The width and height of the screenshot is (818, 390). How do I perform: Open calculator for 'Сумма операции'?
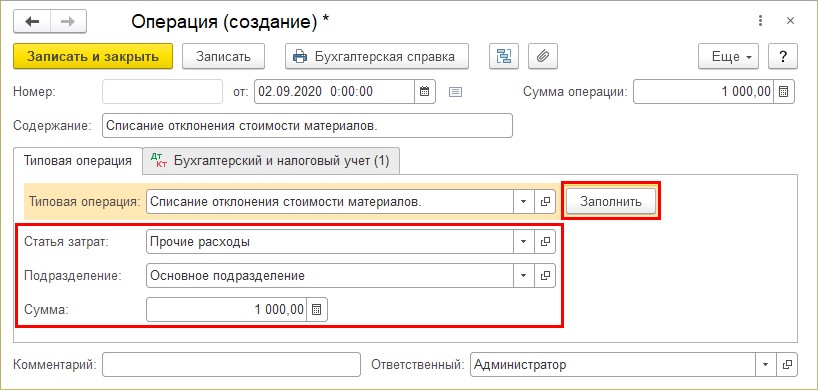point(784,92)
